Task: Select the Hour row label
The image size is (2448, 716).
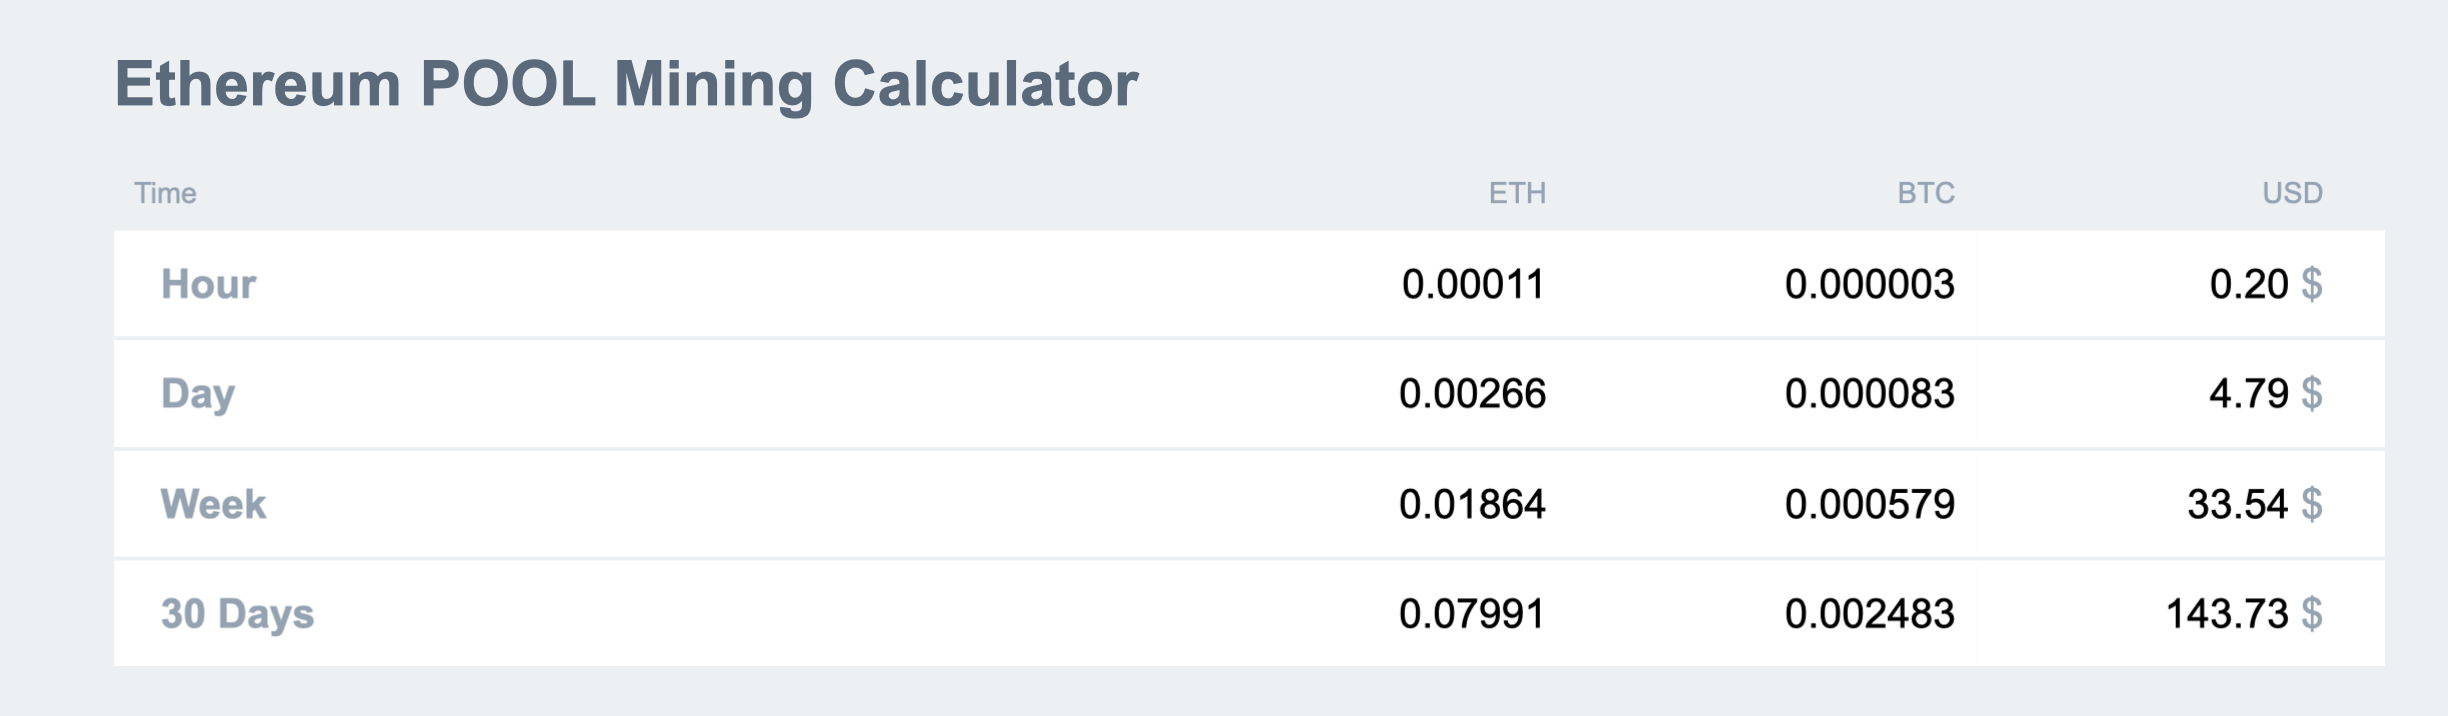Action: coord(208,284)
